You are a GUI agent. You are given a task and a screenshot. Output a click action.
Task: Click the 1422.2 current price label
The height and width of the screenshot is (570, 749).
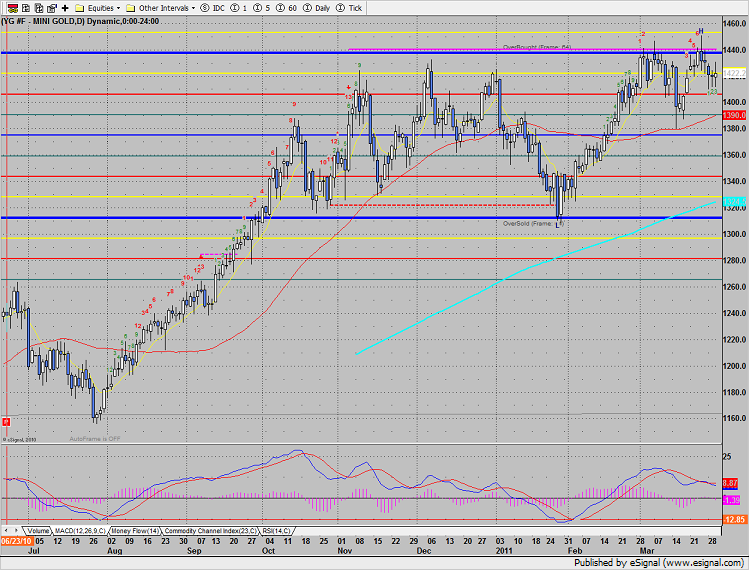click(734, 73)
